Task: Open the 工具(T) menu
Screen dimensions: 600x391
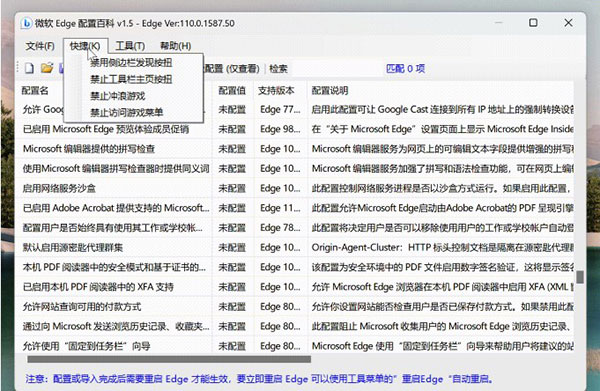Action: (130, 46)
